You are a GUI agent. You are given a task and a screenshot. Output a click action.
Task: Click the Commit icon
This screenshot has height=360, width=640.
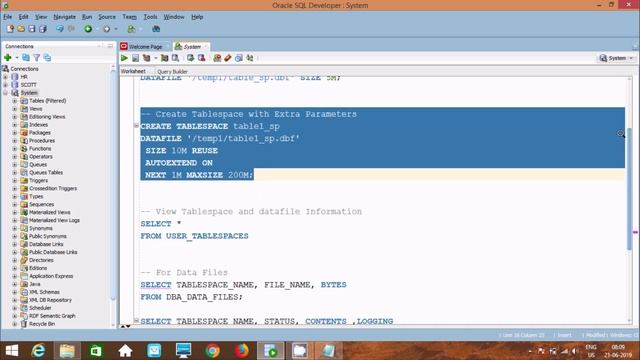[x=190, y=58]
